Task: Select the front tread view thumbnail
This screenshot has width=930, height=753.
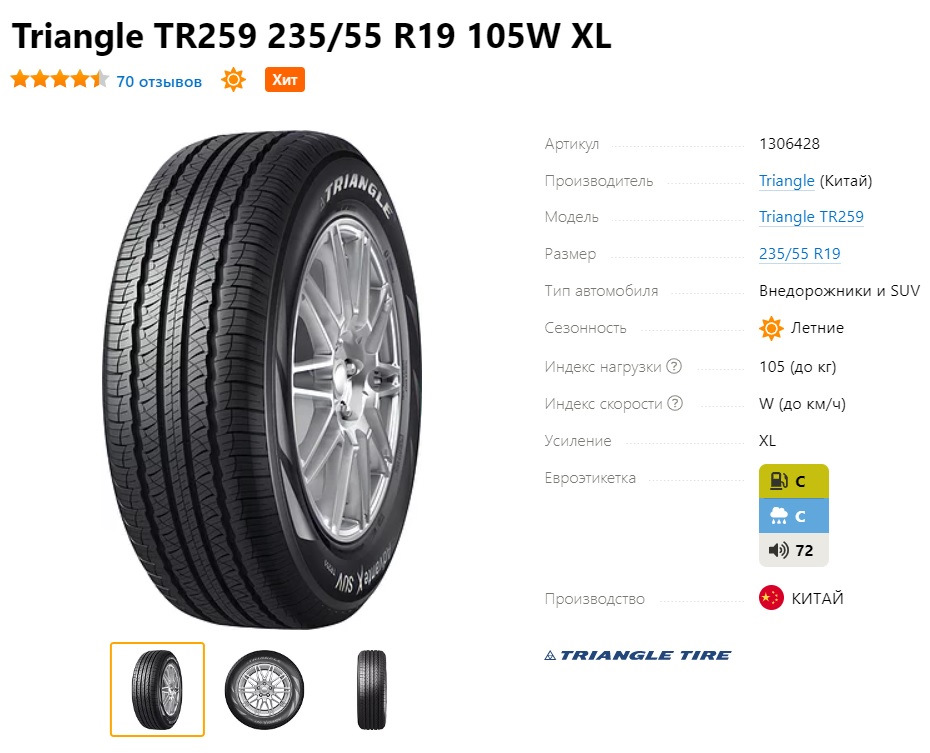Action: tap(372, 690)
